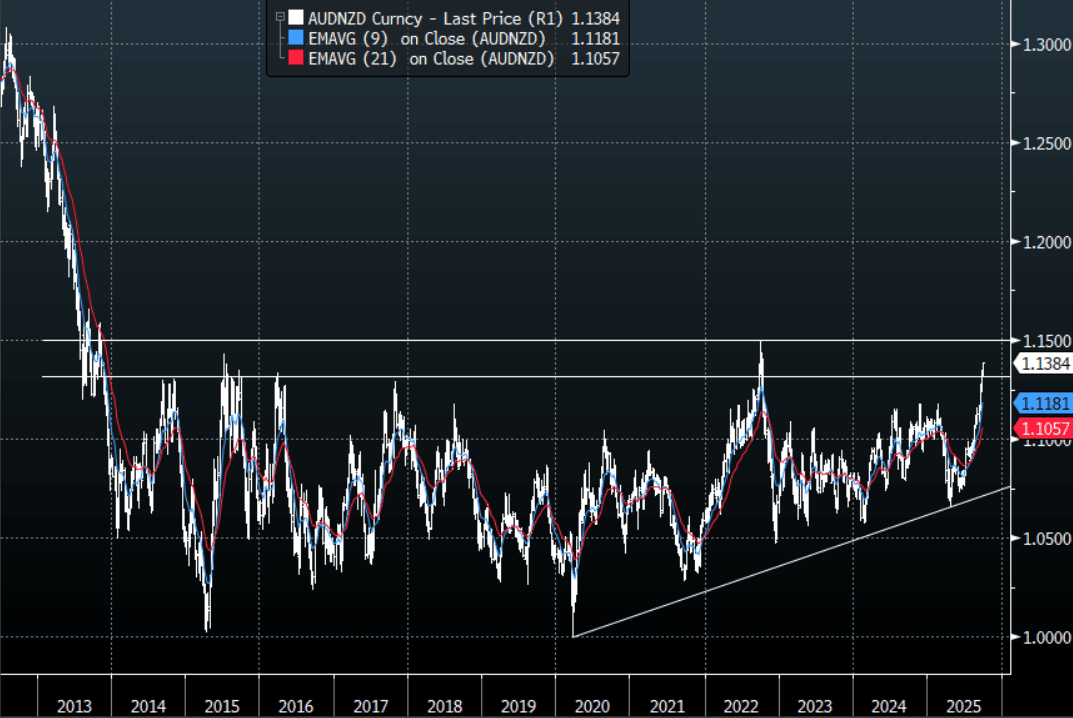Click the 2017 x-axis year label
This screenshot has width=1073, height=718.
pyautogui.click(x=370, y=706)
